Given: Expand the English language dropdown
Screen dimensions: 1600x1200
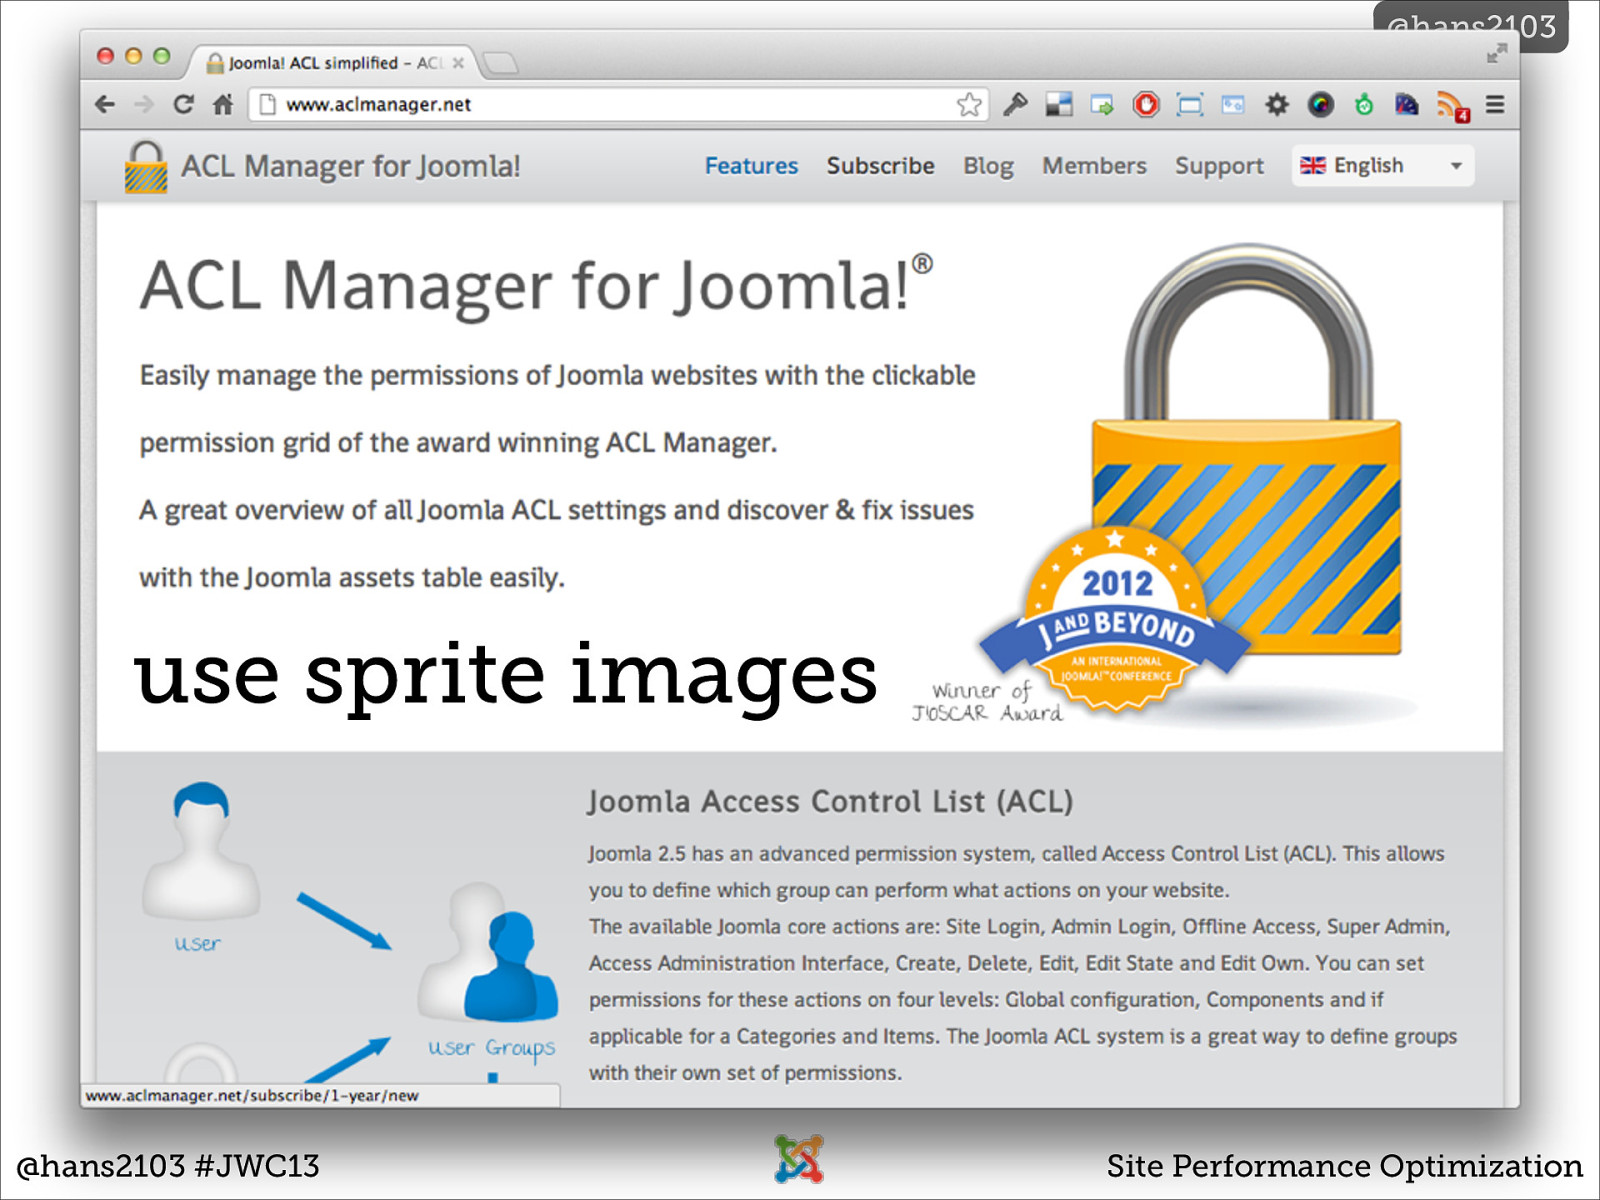Looking at the screenshot, I should [x=1383, y=166].
